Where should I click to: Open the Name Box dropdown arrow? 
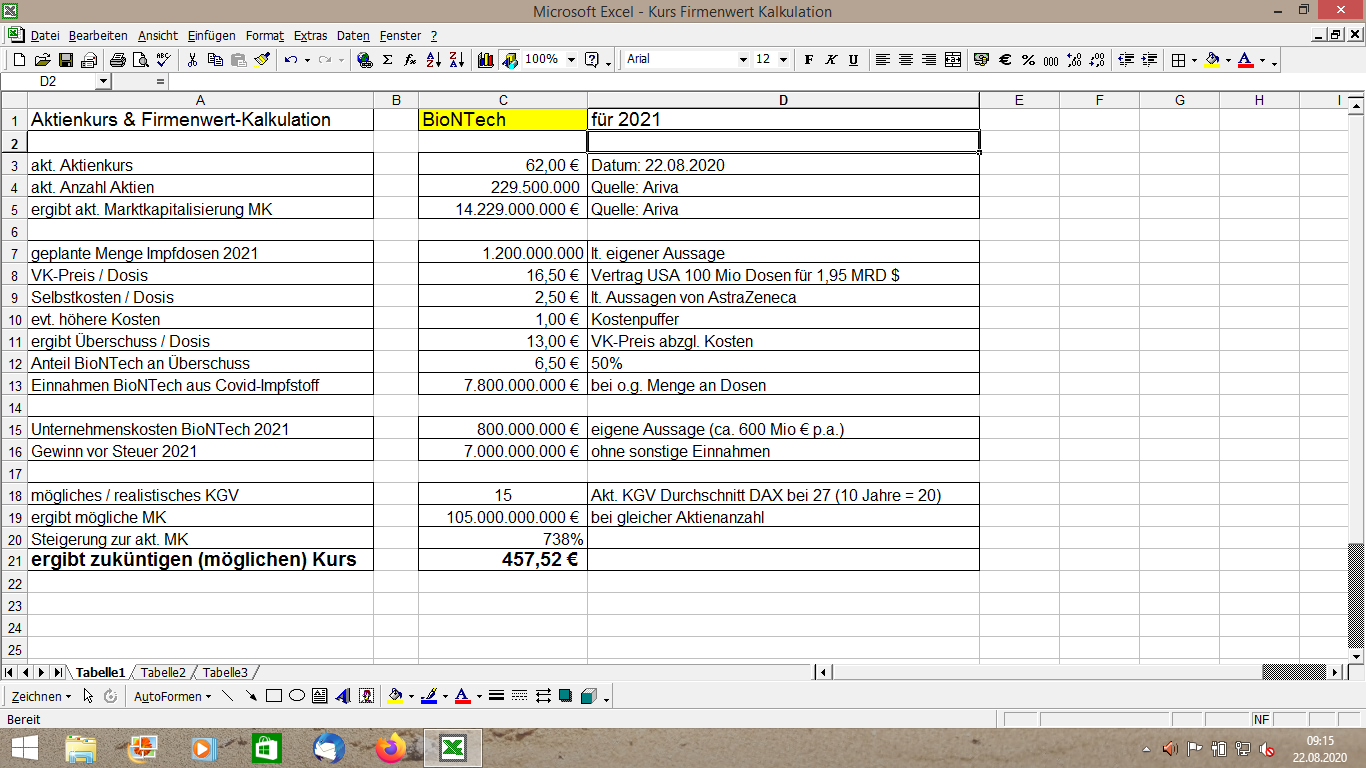point(104,81)
